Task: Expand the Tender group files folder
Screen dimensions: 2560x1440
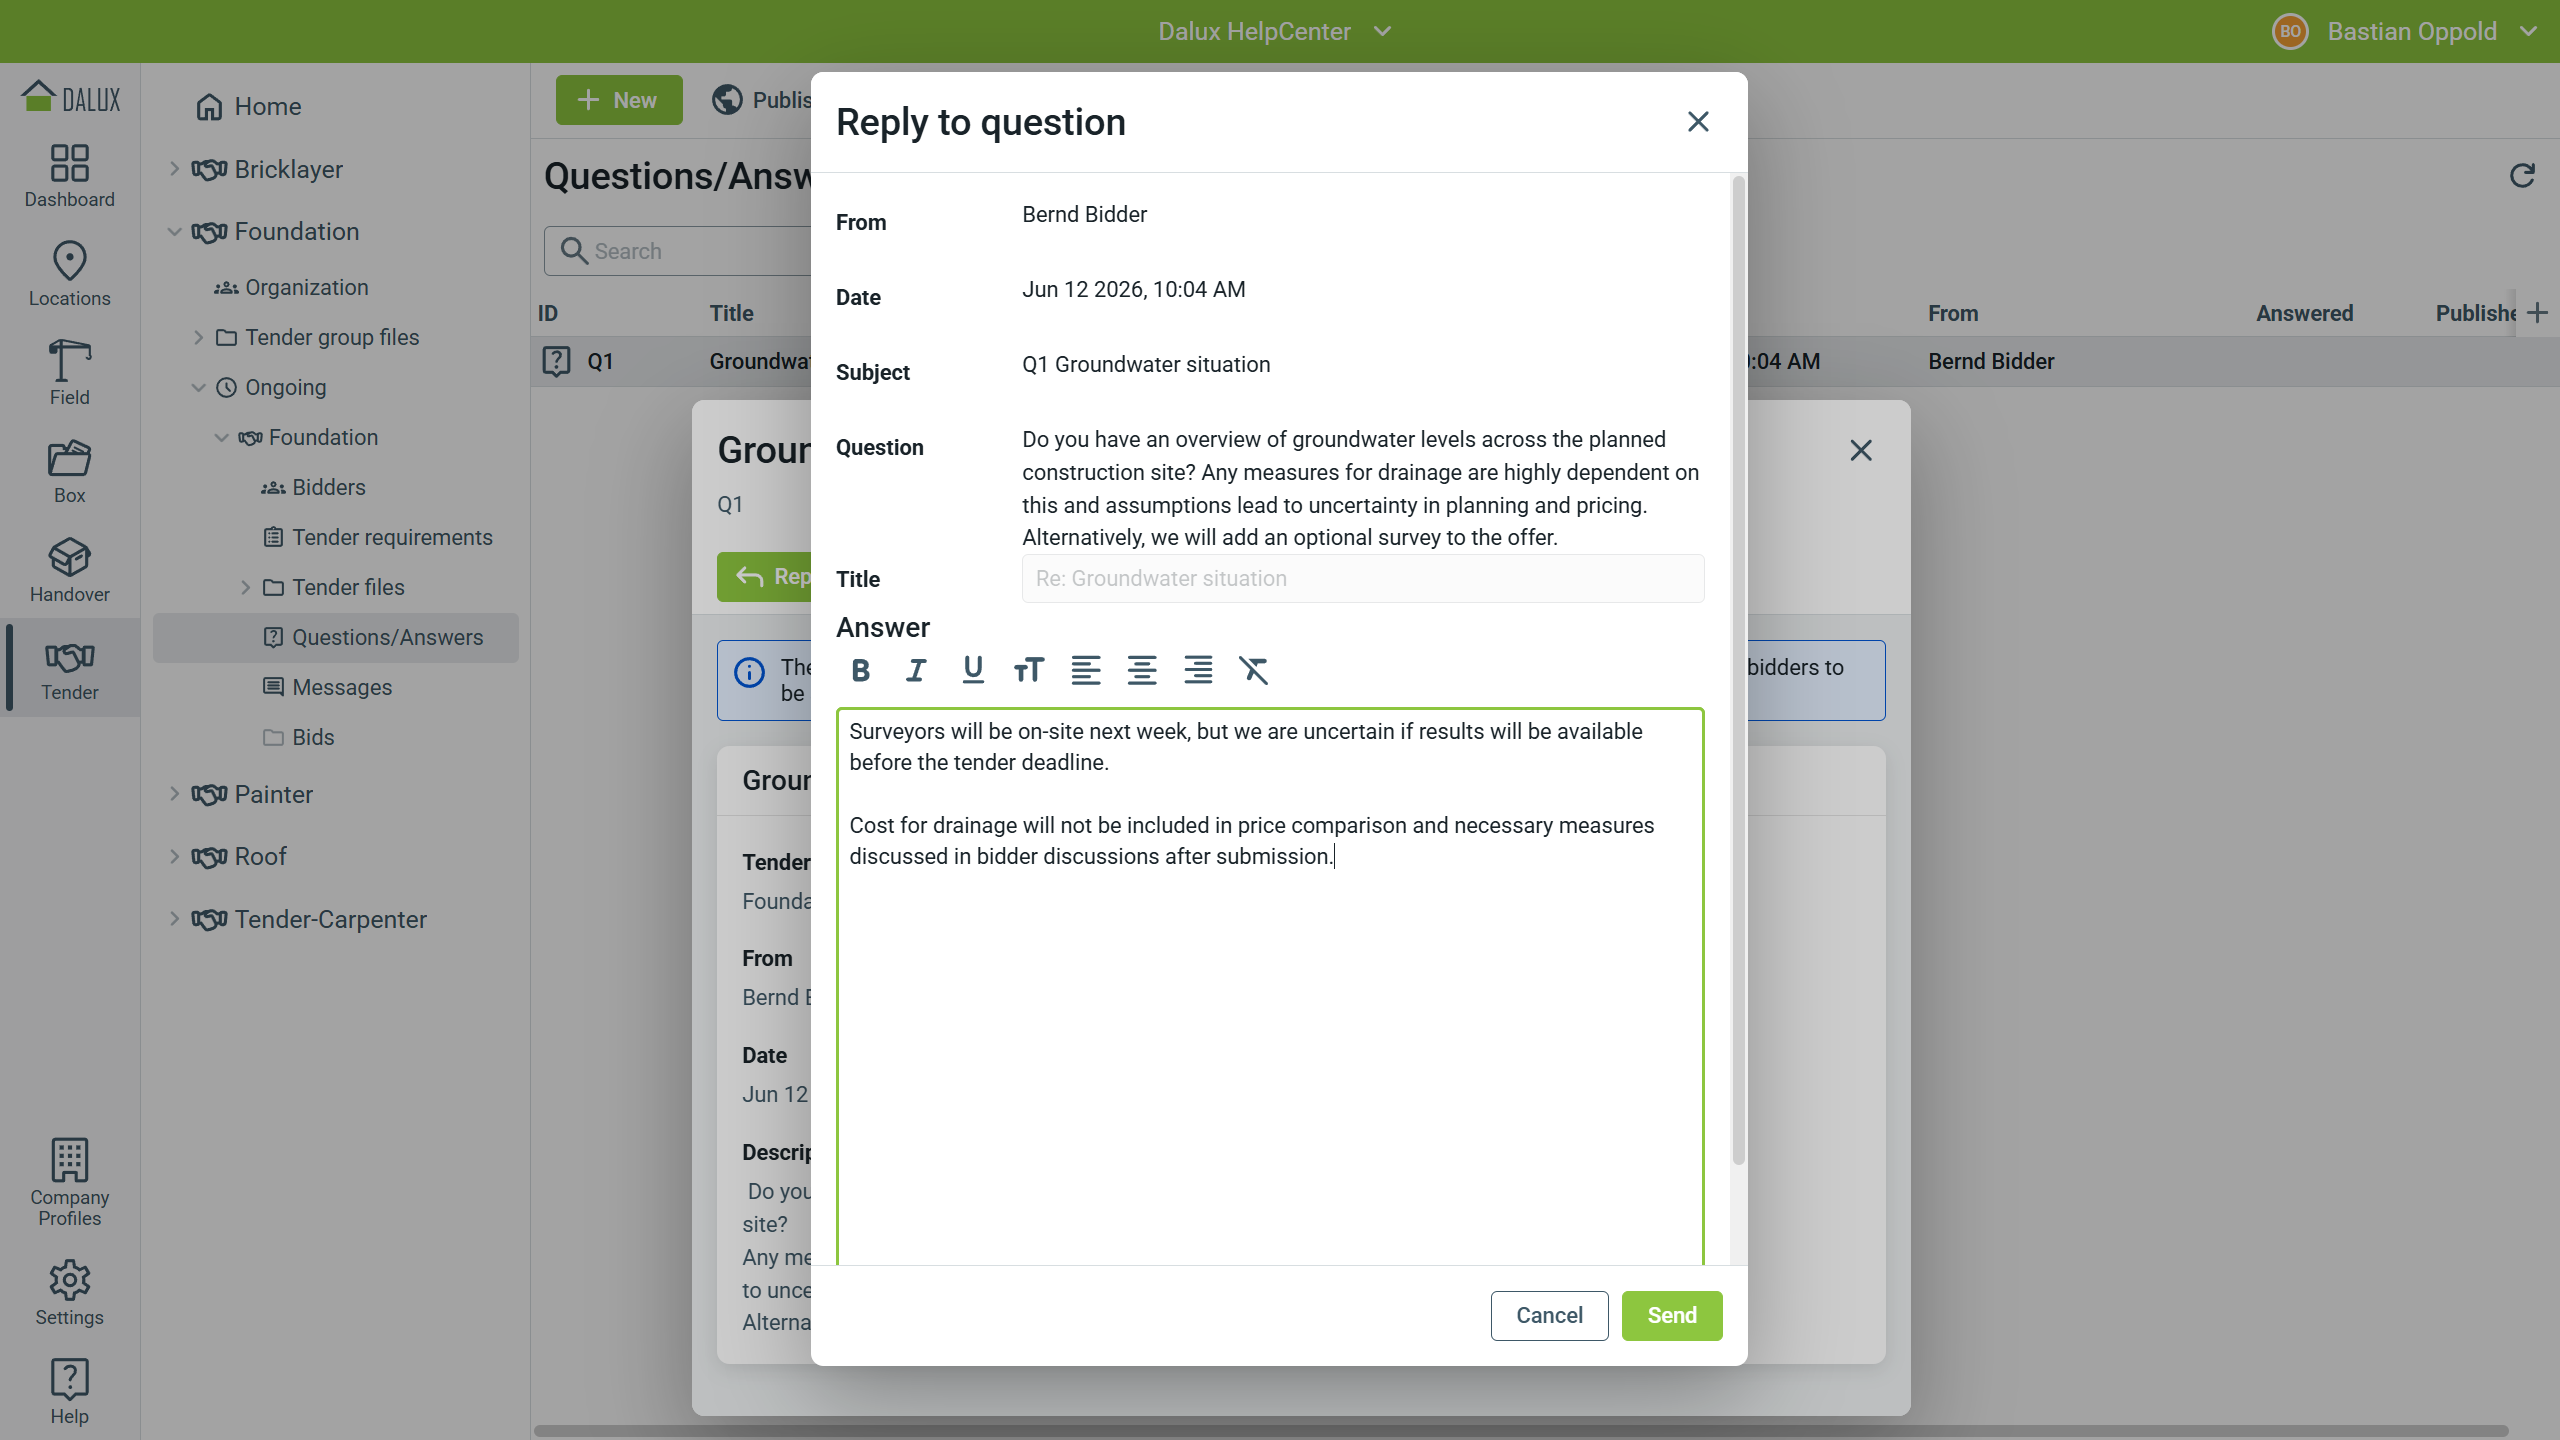Action: pos(198,338)
